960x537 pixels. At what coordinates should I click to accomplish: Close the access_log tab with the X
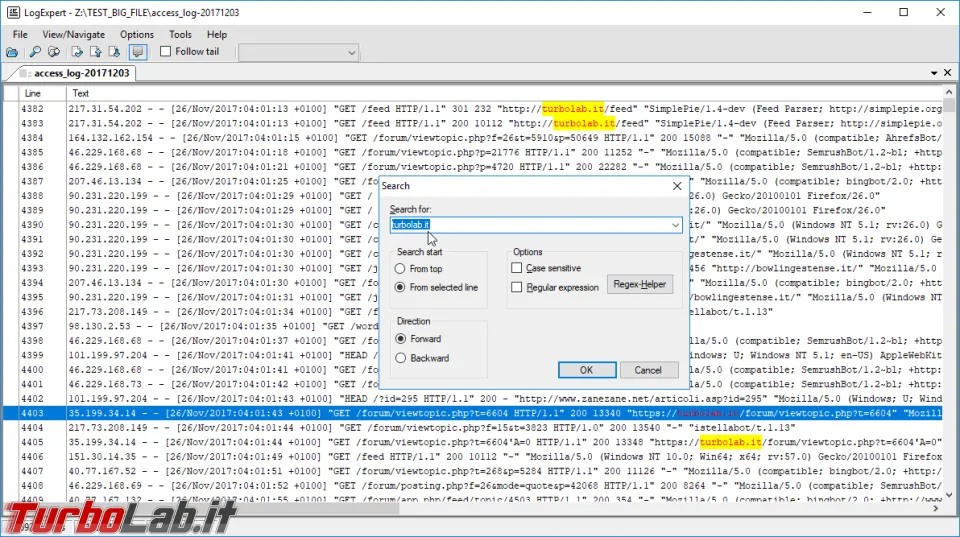(x=947, y=73)
